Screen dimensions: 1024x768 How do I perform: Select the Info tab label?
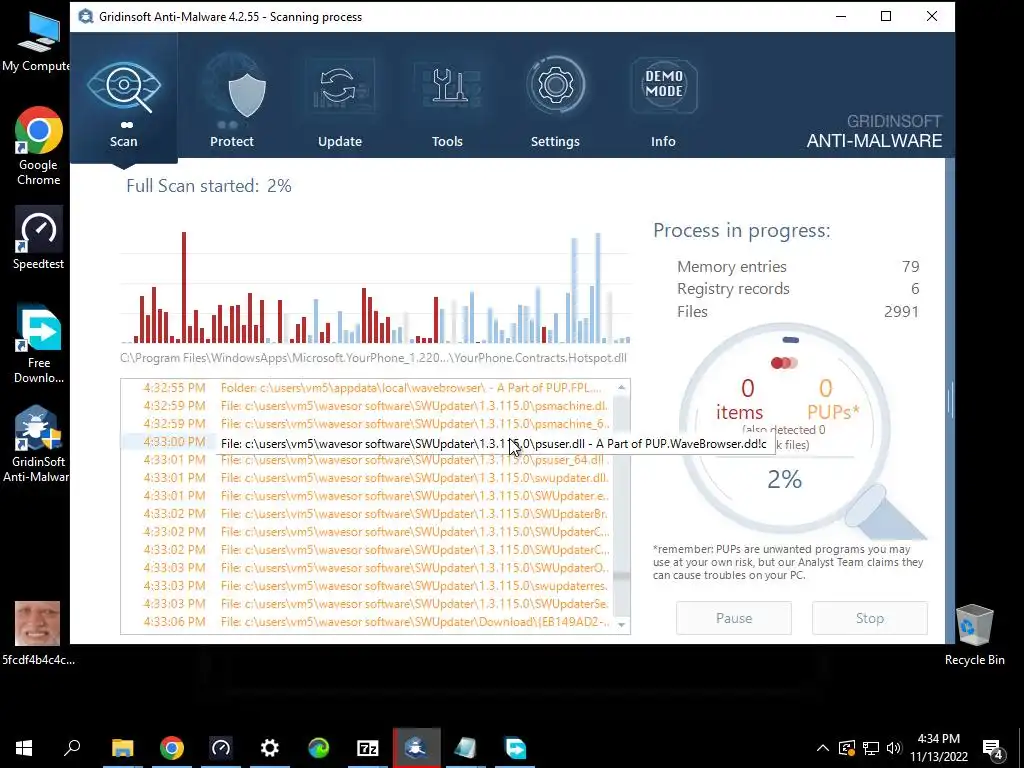[x=663, y=141]
